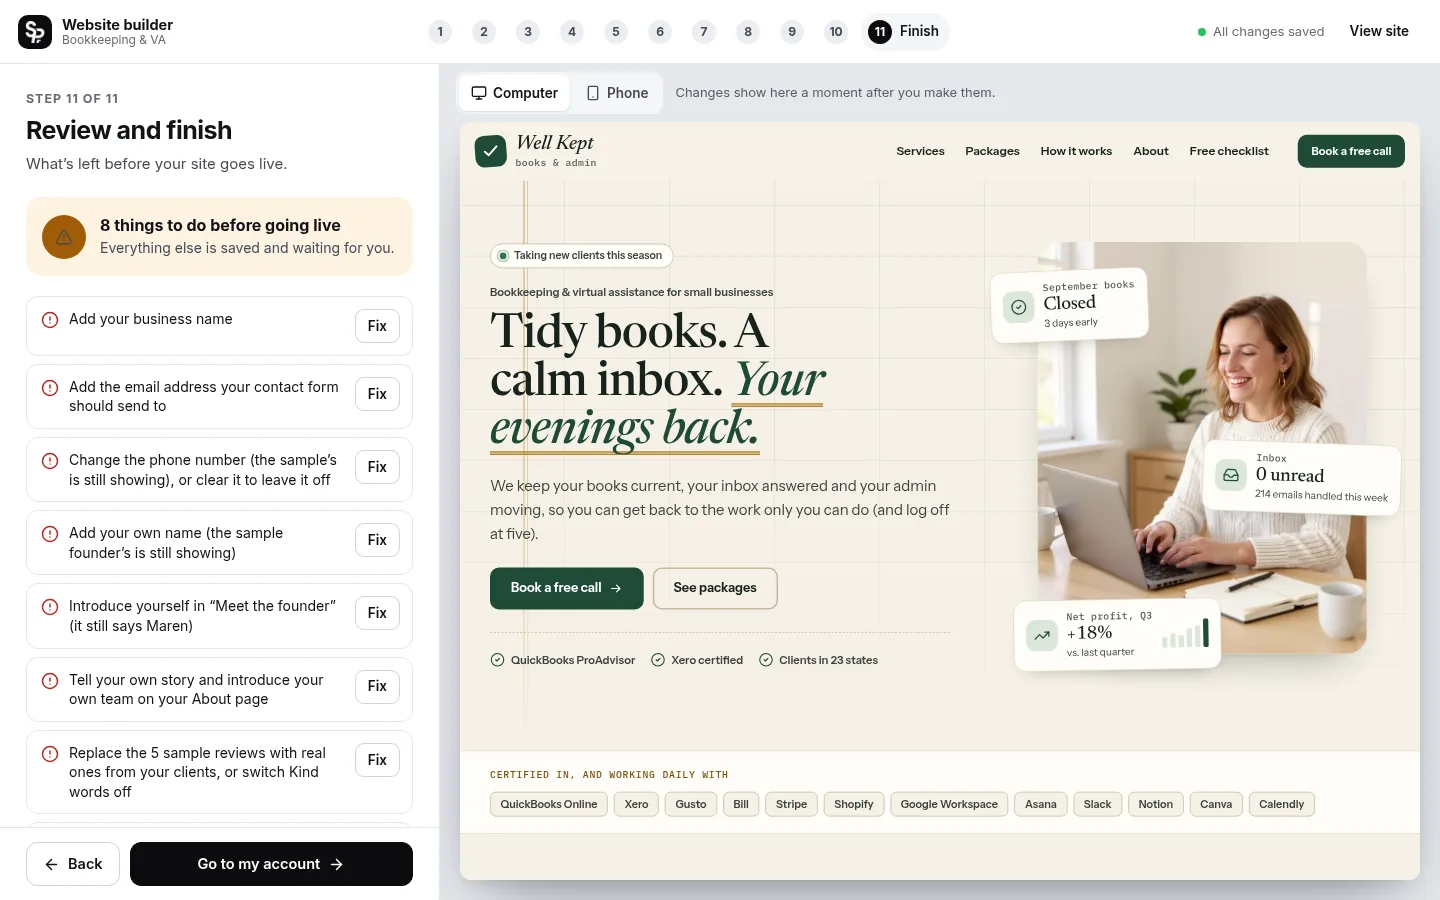The width and height of the screenshot is (1440, 900).
Task: Click header Book a free call button
Action: 1351,151
